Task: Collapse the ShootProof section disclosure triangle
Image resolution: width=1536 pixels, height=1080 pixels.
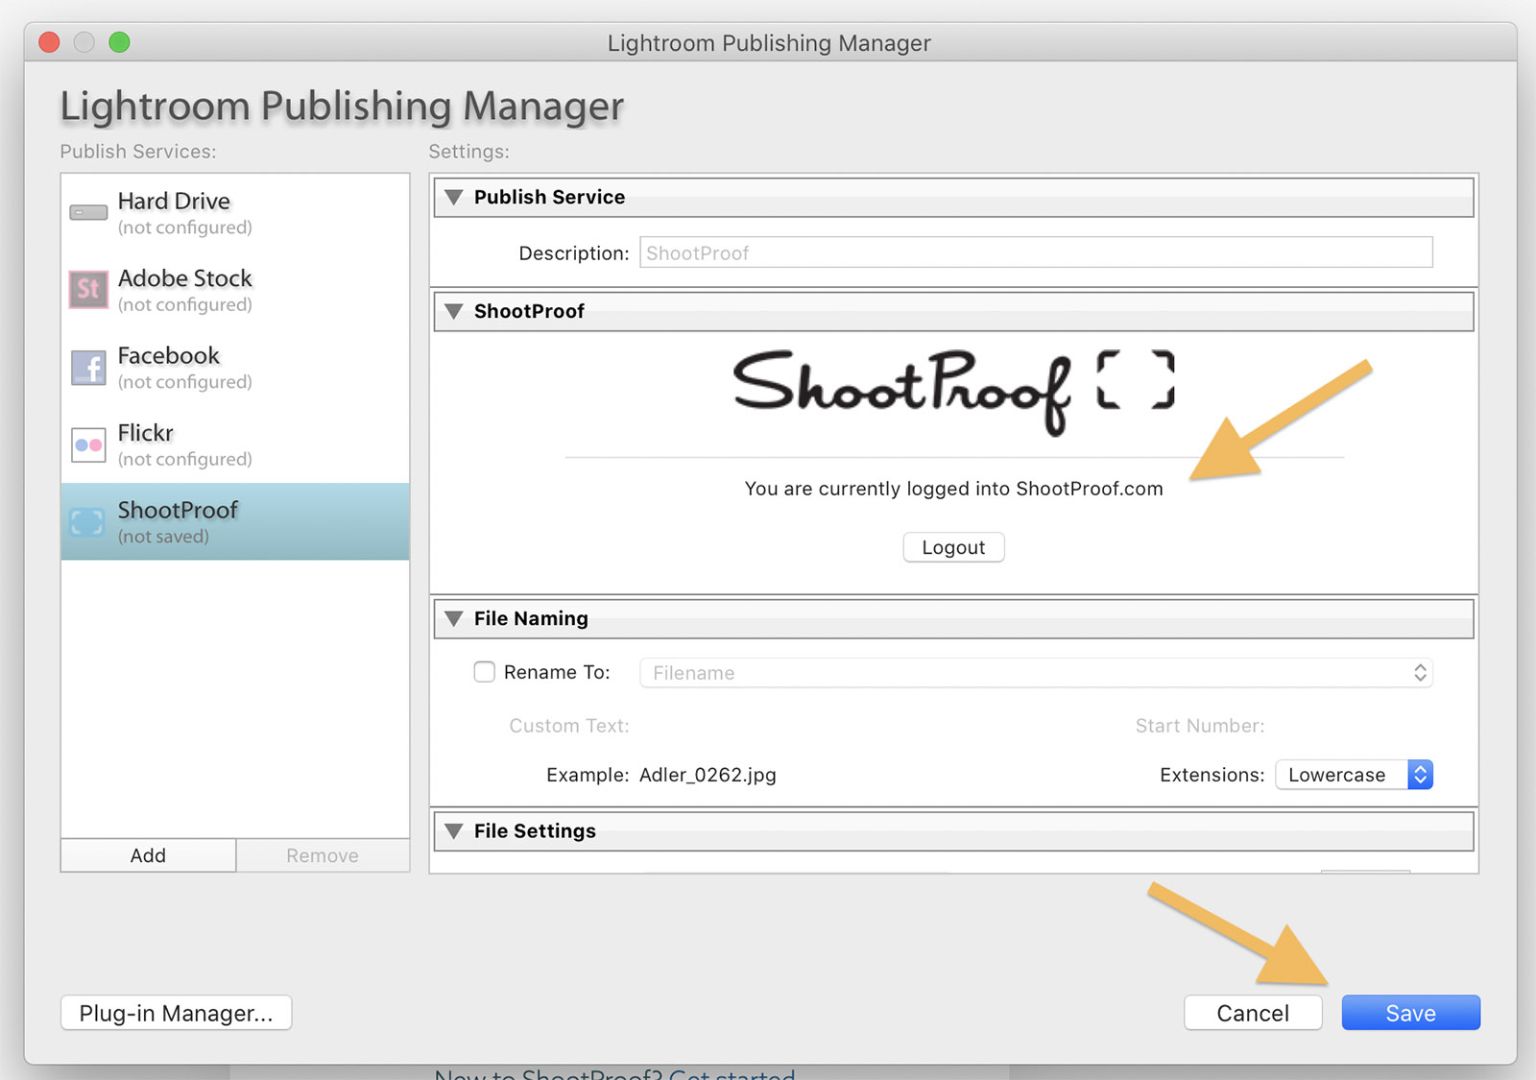Action: (x=454, y=311)
